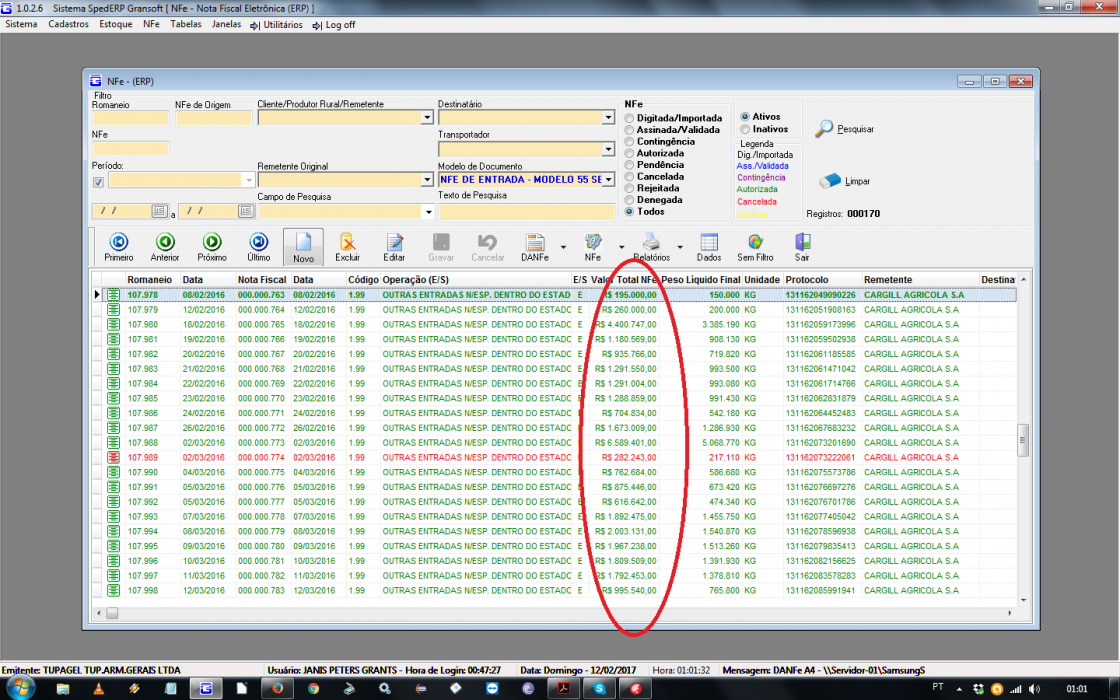Open Chrome from the taskbar
Screen dimensions: 1120x700
tap(313, 688)
